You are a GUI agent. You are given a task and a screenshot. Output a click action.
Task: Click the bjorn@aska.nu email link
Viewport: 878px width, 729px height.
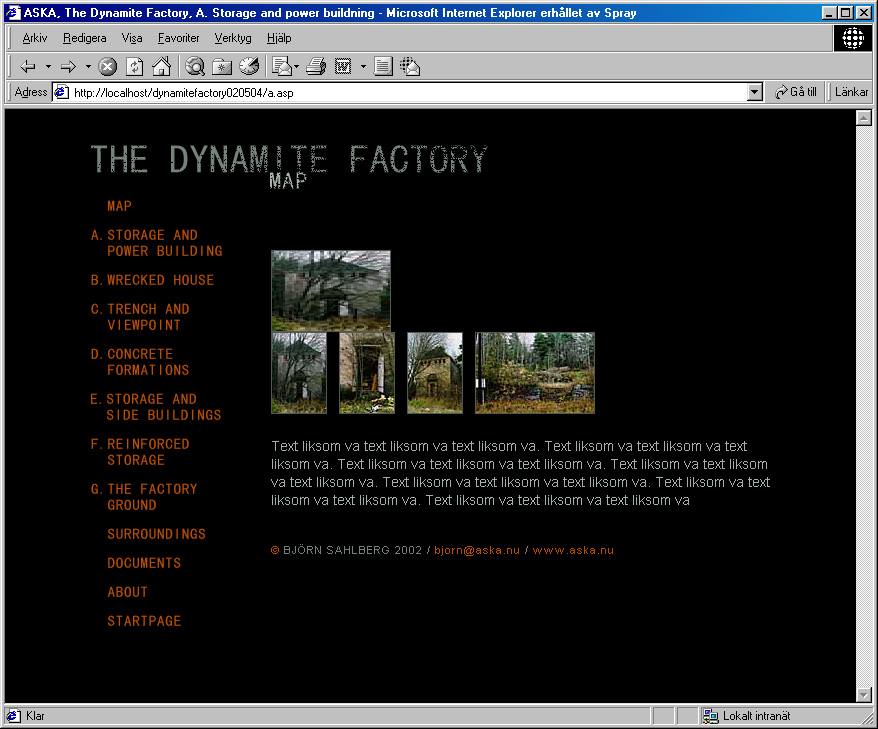(x=477, y=550)
